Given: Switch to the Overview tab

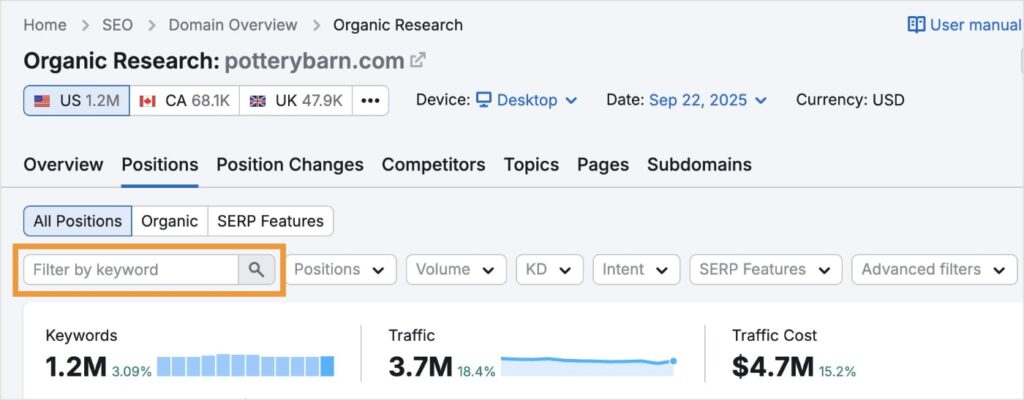Looking at the screenshot, I should tap(63, 165).
